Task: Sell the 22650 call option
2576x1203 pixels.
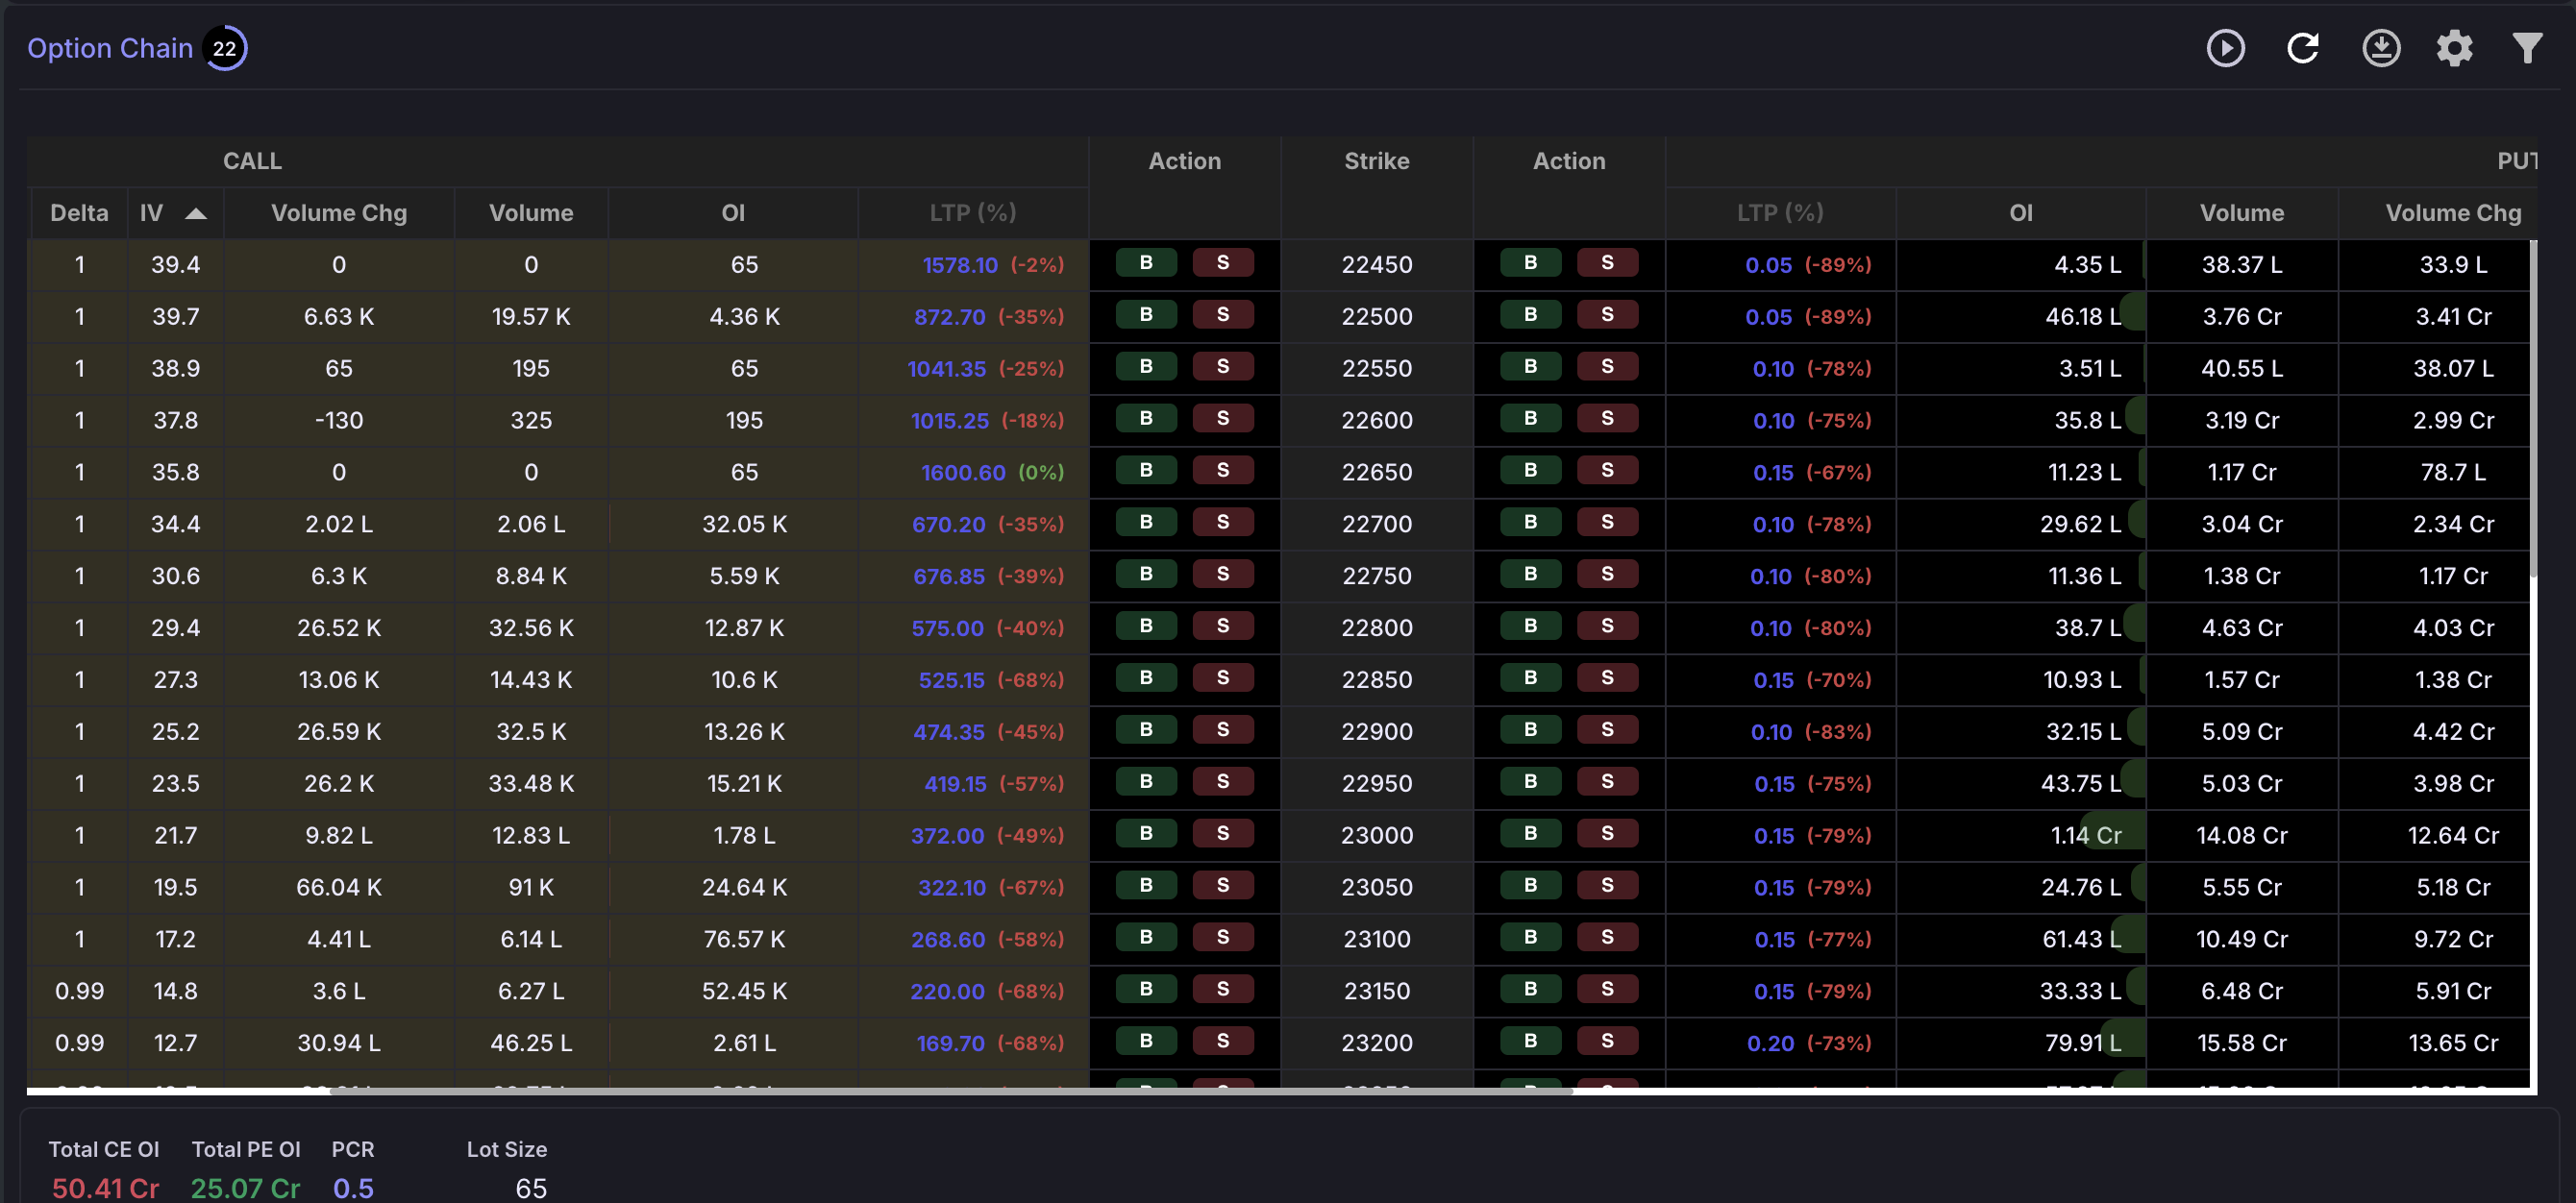Action: (1223, 471)
